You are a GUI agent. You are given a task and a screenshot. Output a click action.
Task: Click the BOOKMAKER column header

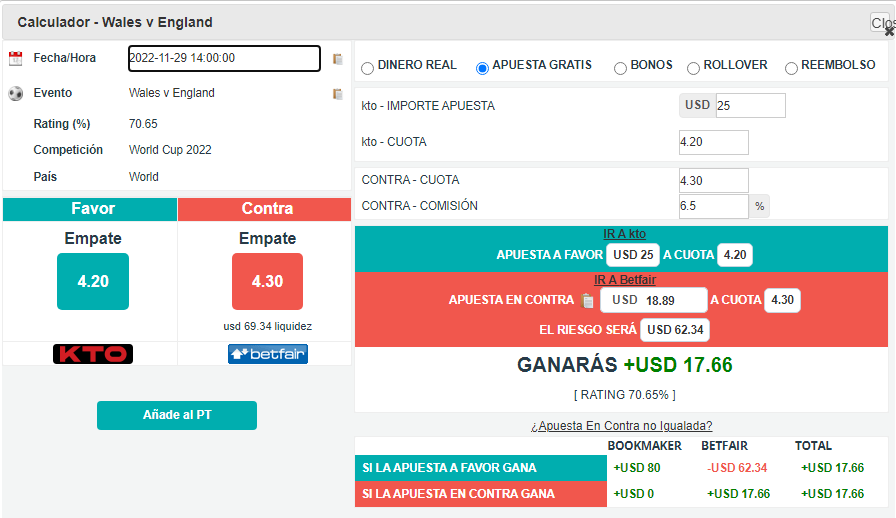point(645,446)
